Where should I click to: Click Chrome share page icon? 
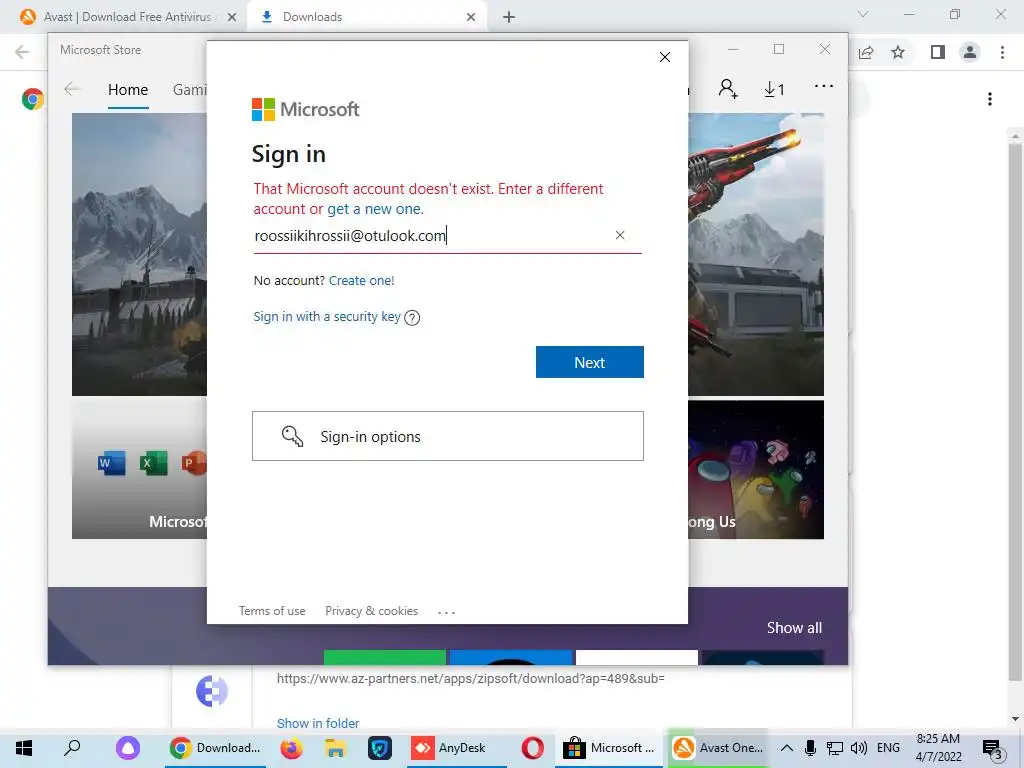(x=866, y=52)
